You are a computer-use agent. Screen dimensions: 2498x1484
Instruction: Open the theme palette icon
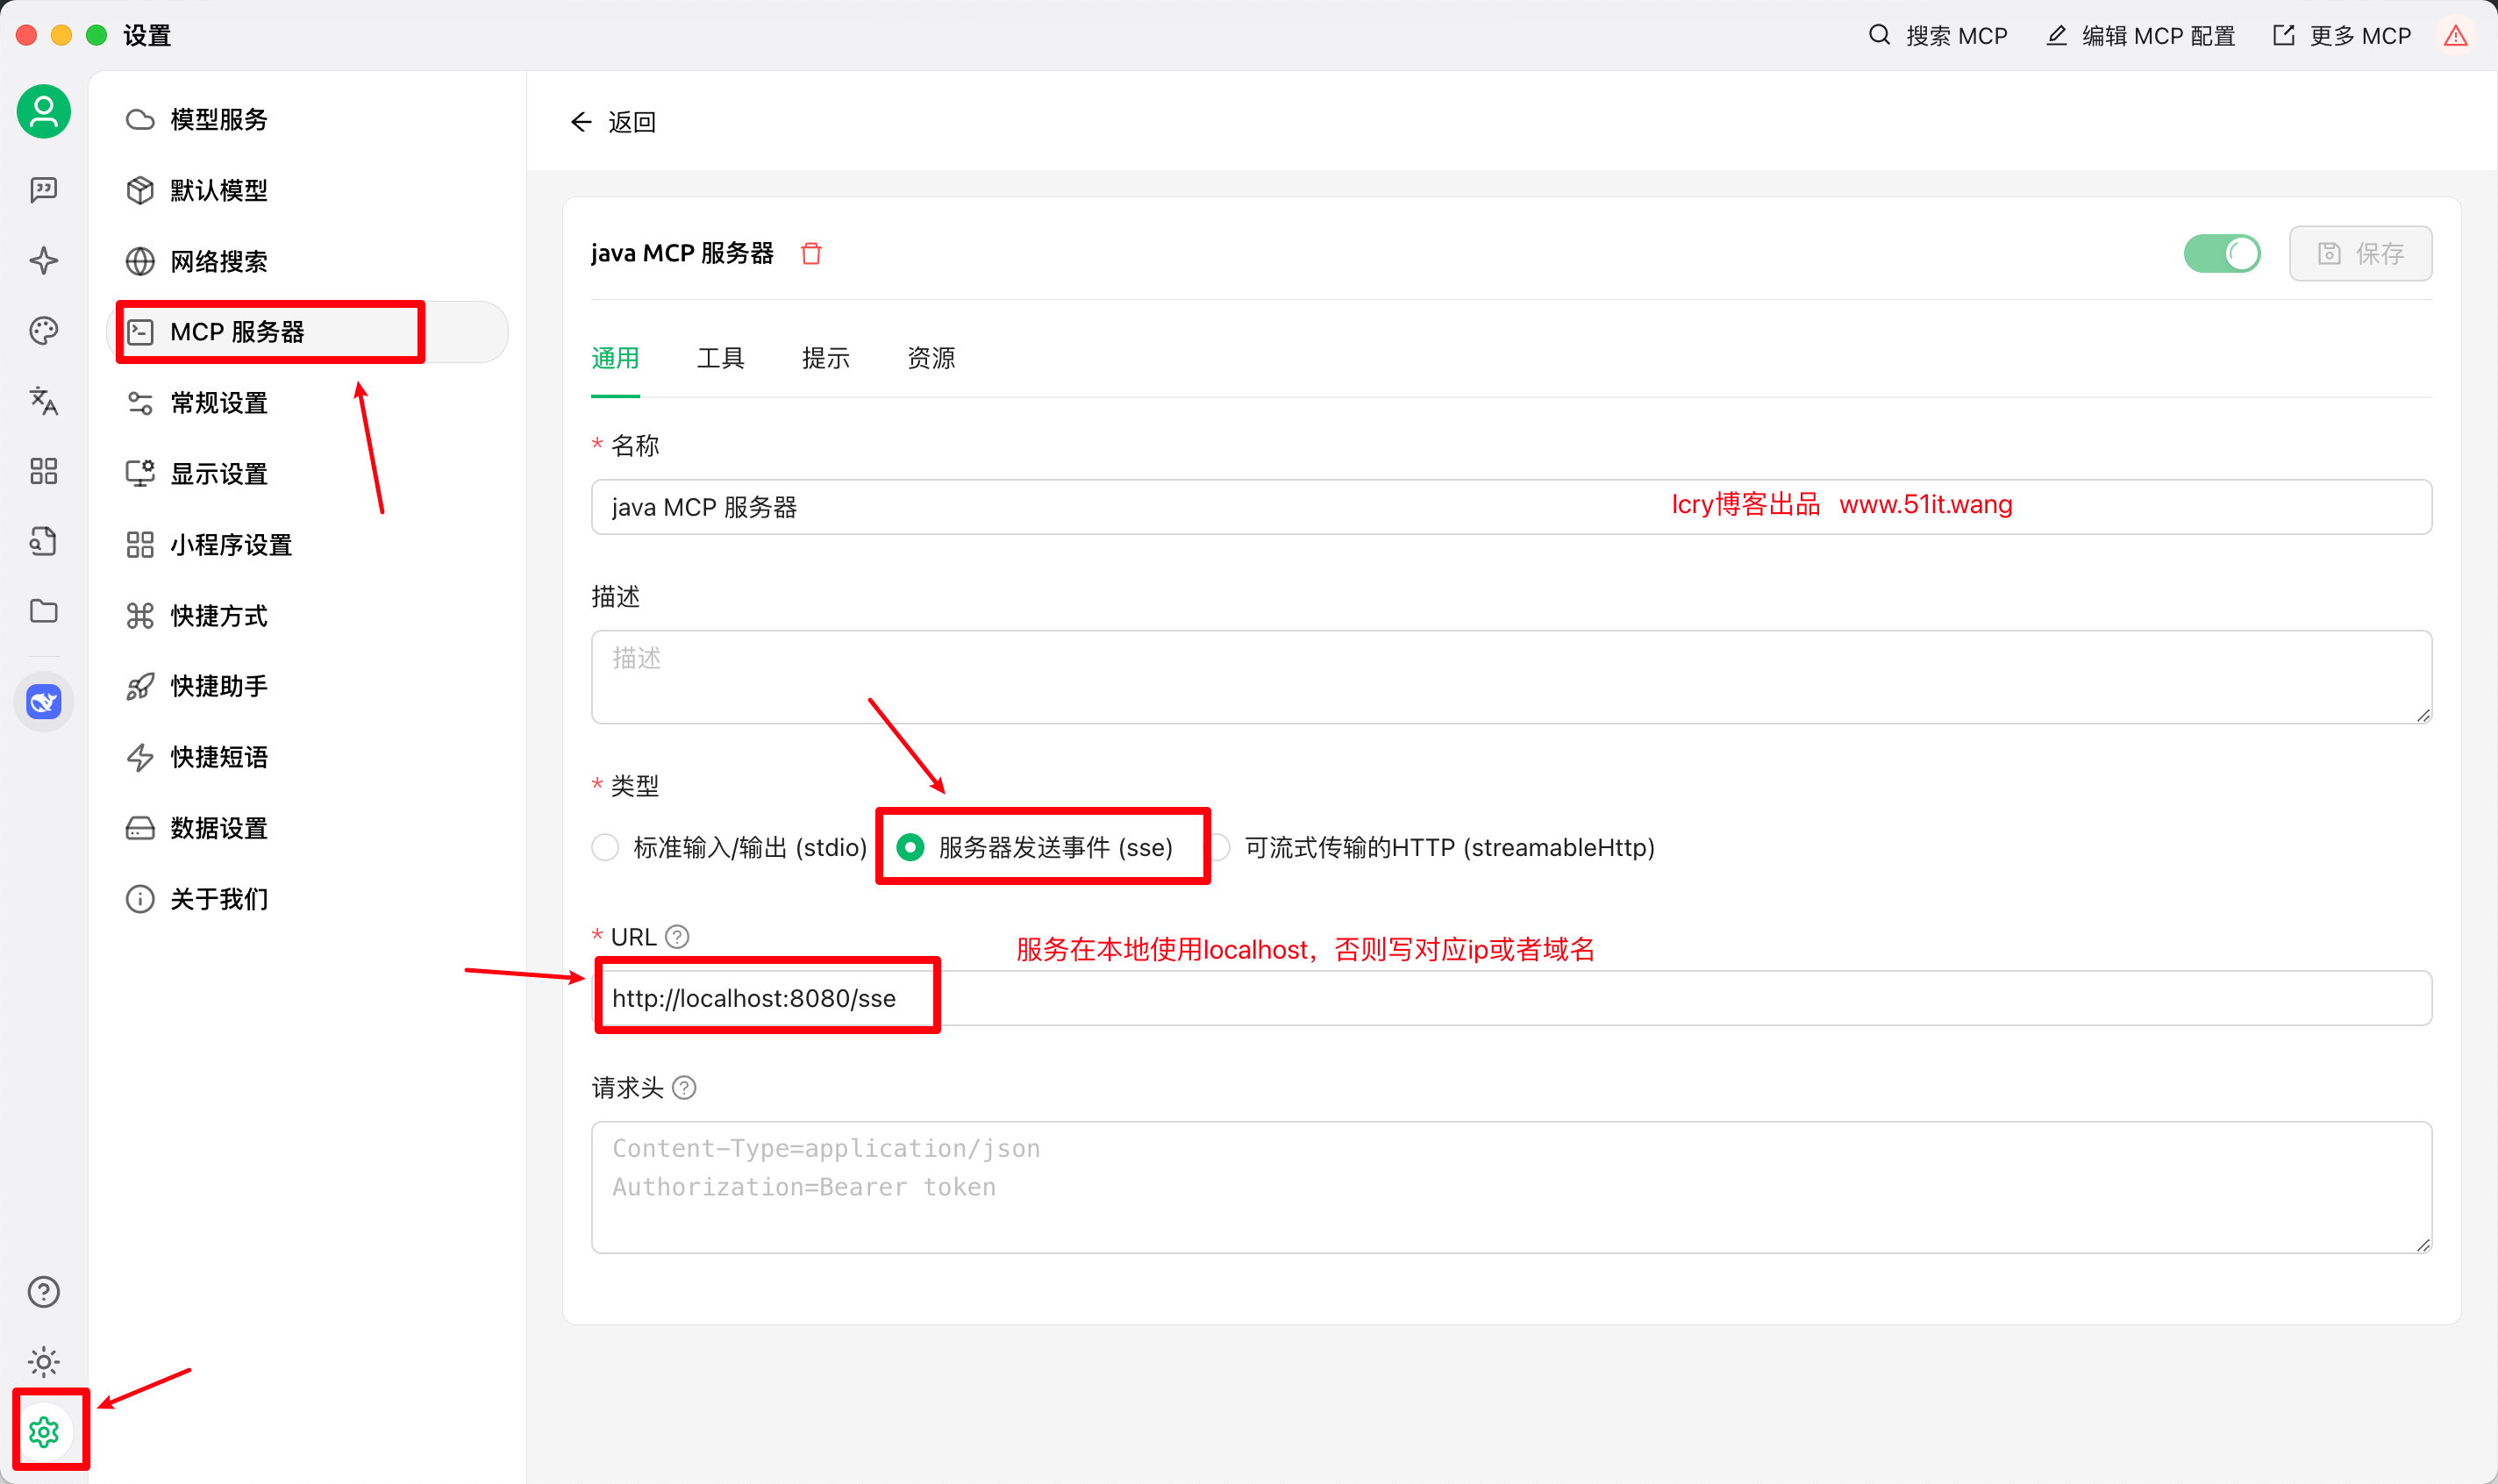pos(43,330)
